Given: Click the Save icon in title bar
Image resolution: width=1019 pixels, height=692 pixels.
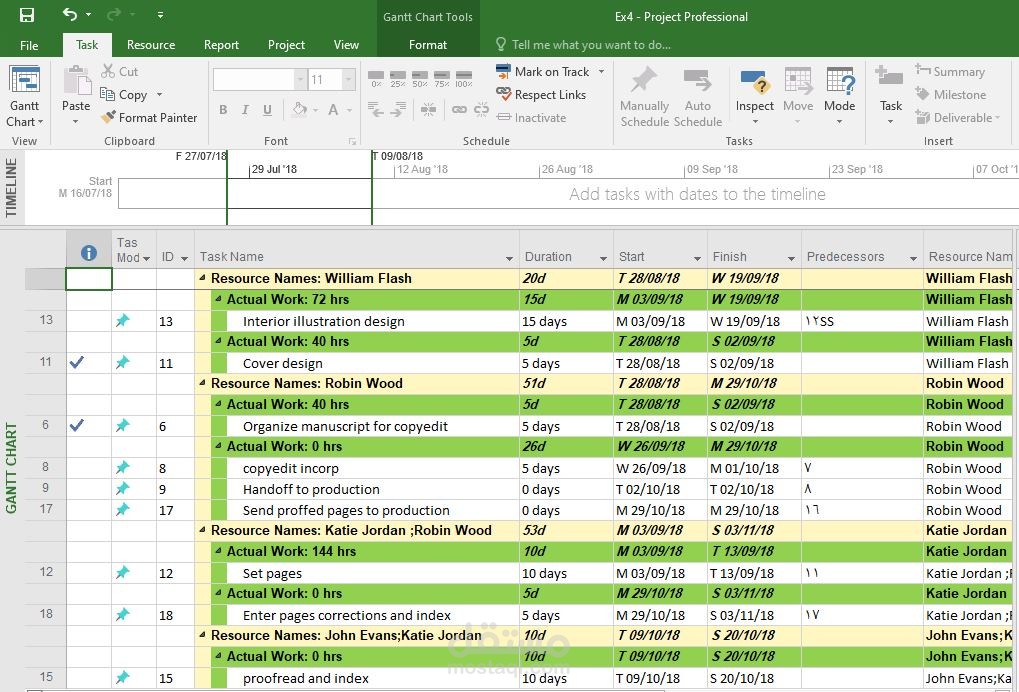Looking at the screenshot, I should 27,15.
